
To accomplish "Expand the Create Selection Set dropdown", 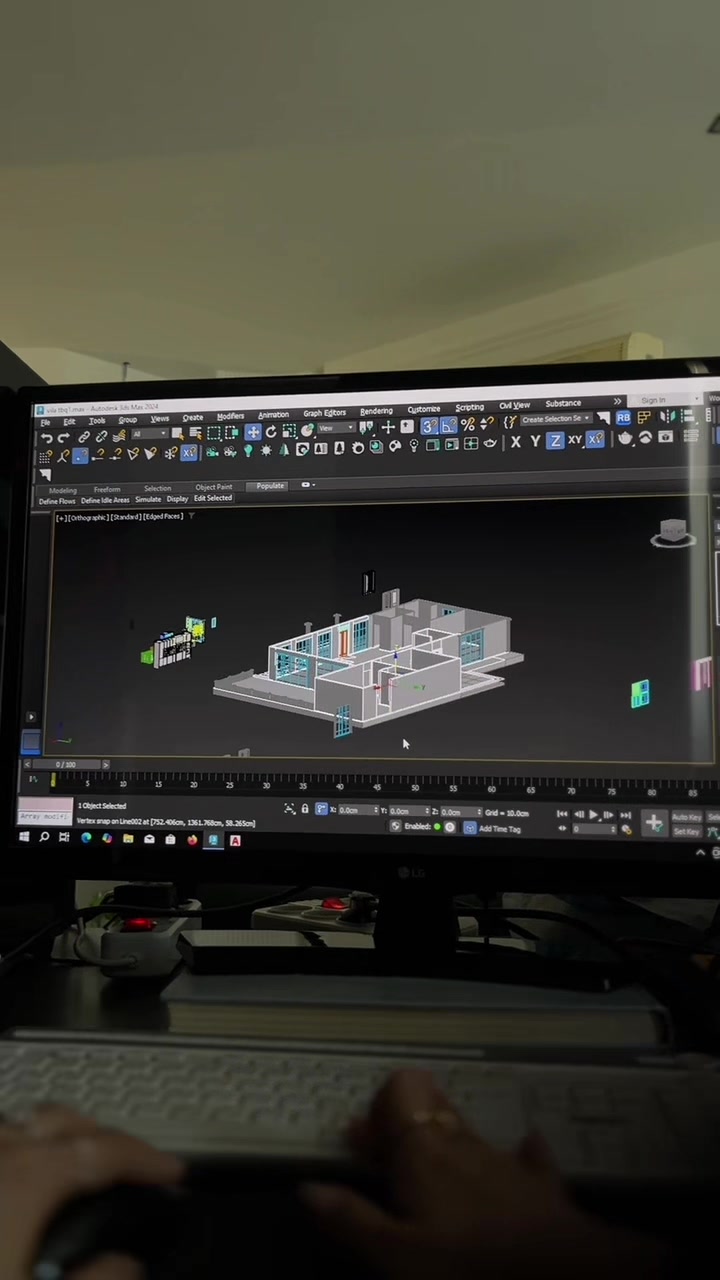I will pos(556,419).
